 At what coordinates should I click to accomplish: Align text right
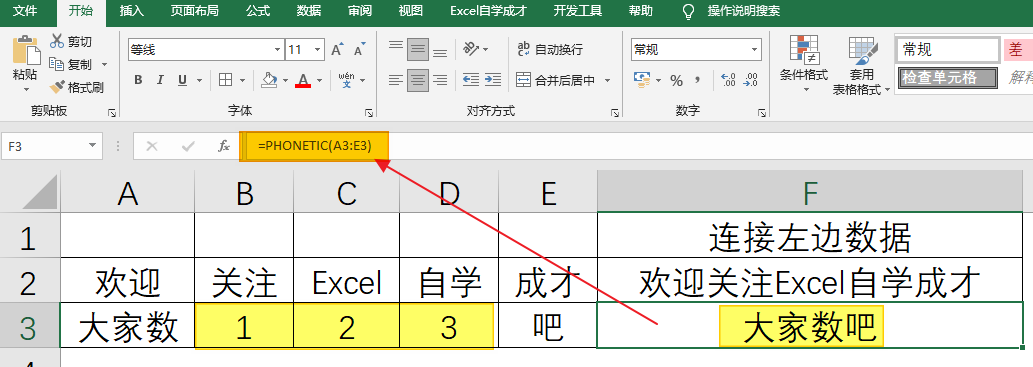439,80
